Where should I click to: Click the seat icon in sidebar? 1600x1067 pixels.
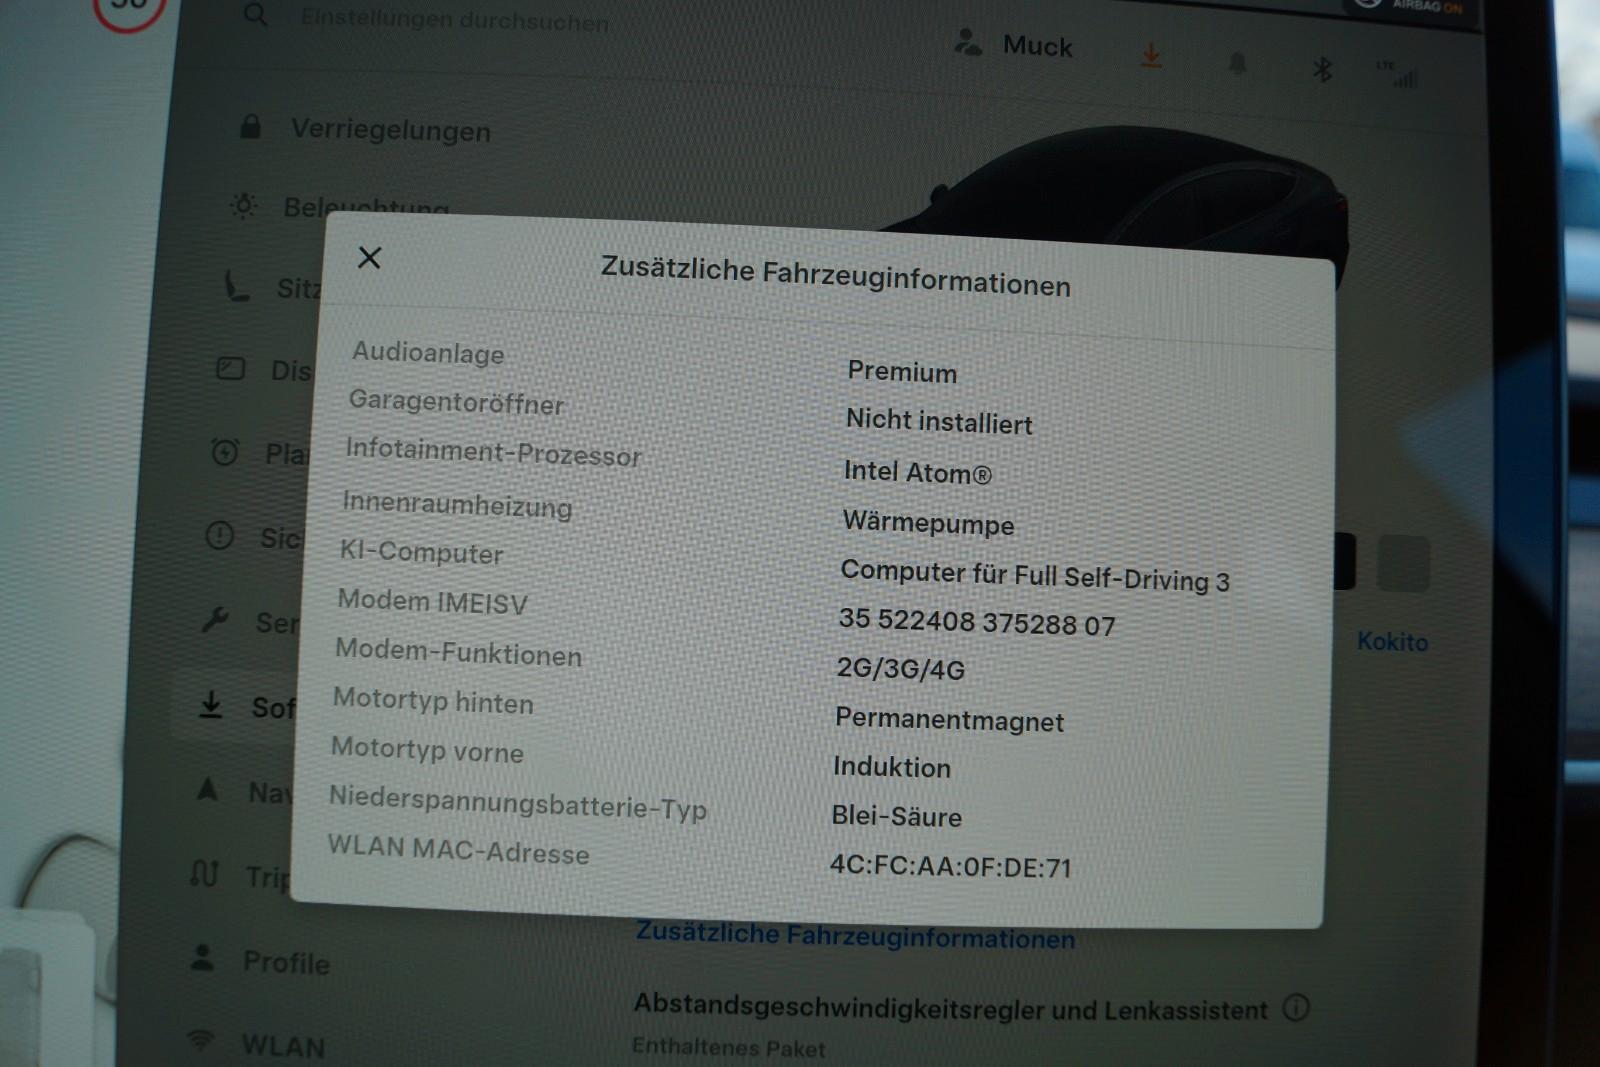236,286
